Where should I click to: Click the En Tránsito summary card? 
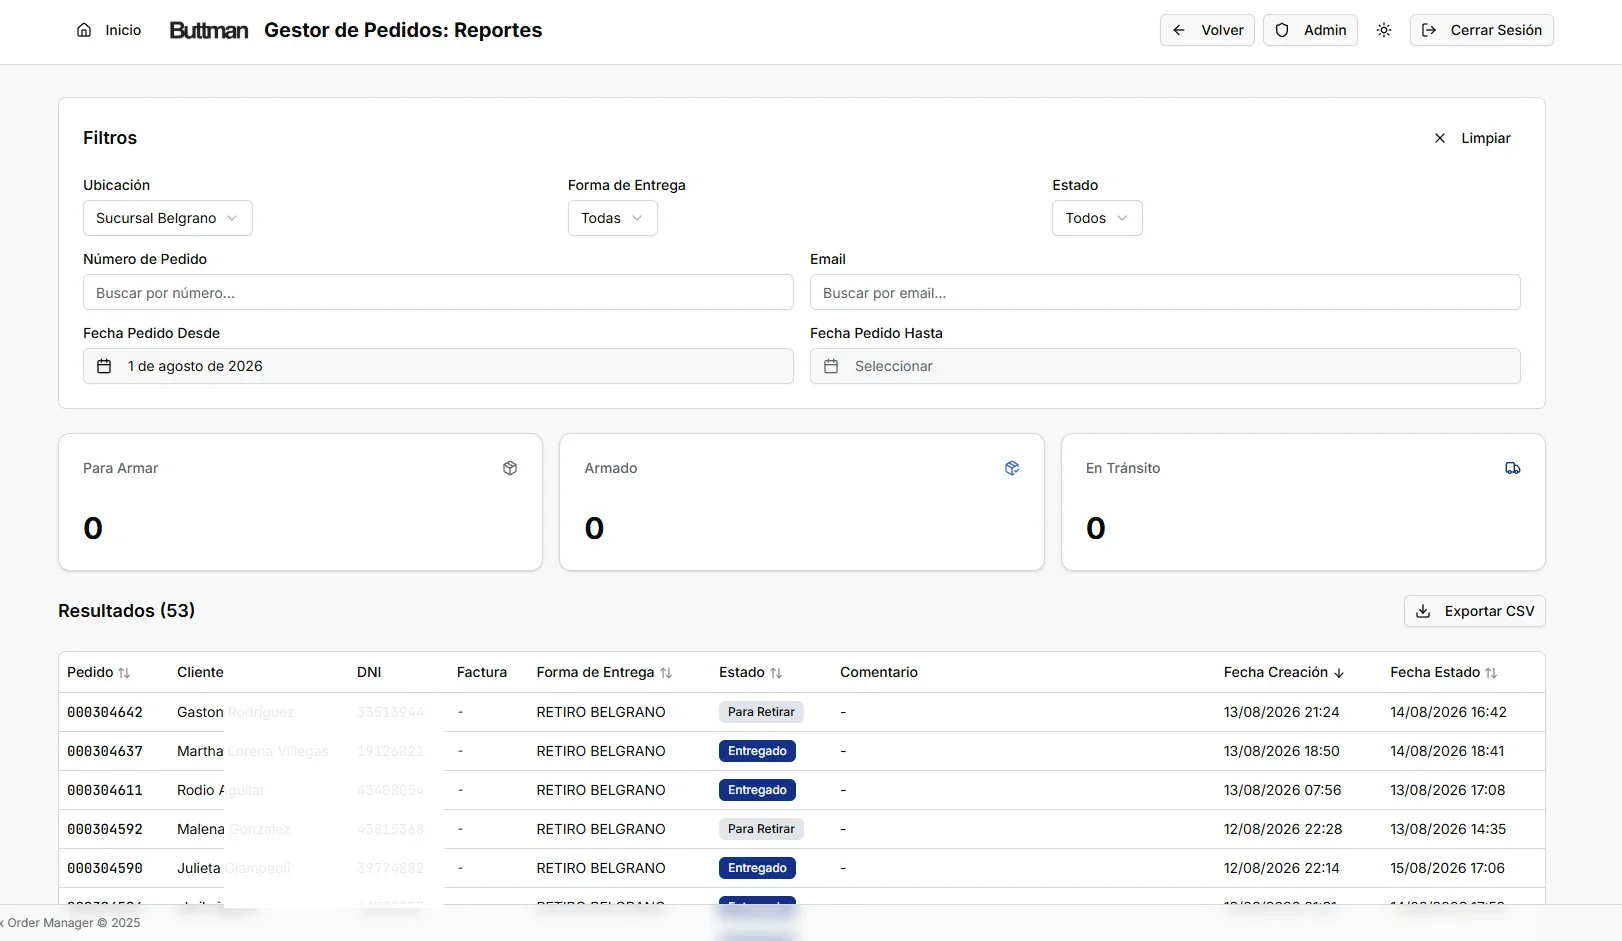pos(1303,502)
